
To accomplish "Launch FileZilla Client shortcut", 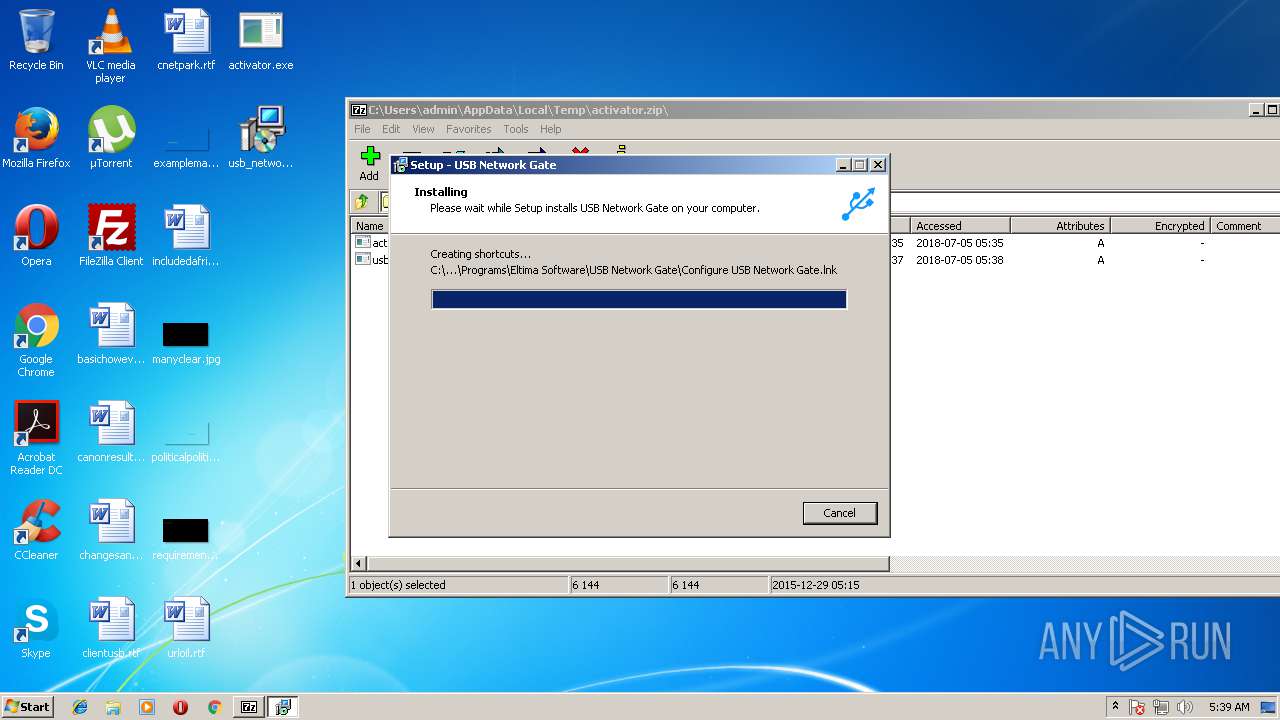I will point(110,237).
